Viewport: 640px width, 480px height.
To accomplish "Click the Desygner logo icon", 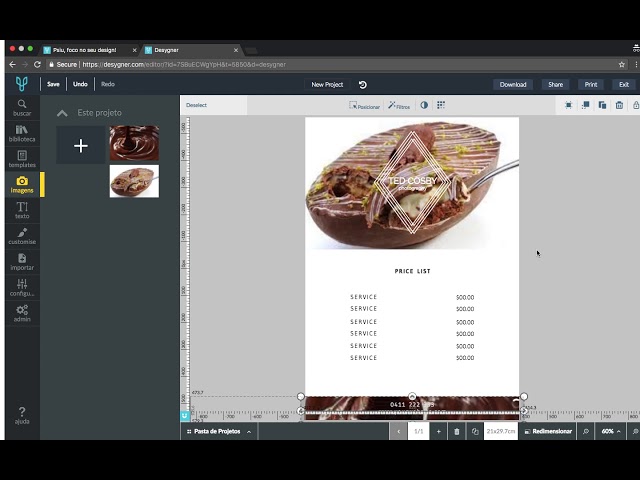I will tap(22, 84).
